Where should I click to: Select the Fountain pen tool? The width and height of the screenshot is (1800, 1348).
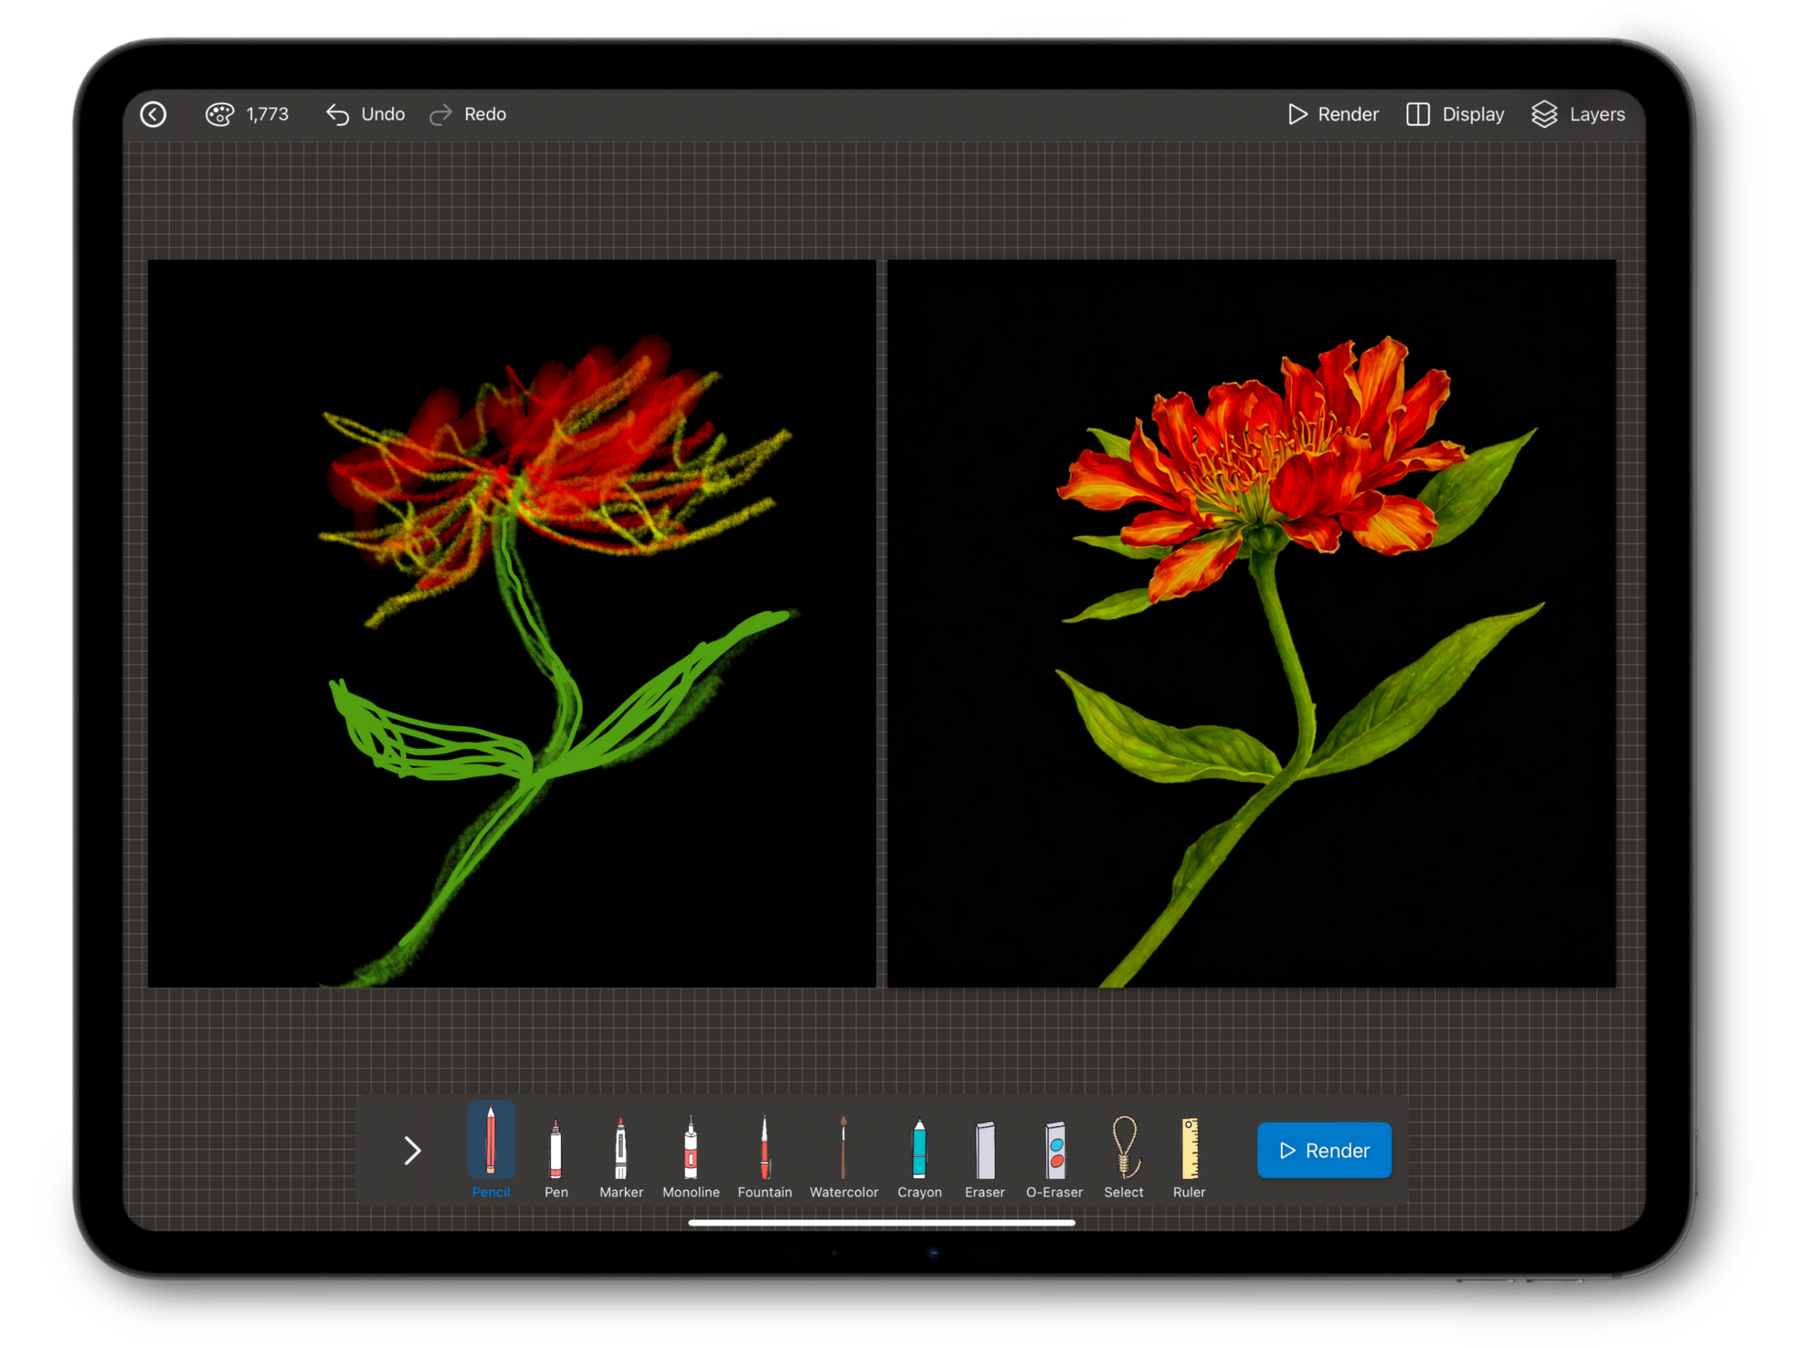pyautogui.click(x=764, y=1152)
